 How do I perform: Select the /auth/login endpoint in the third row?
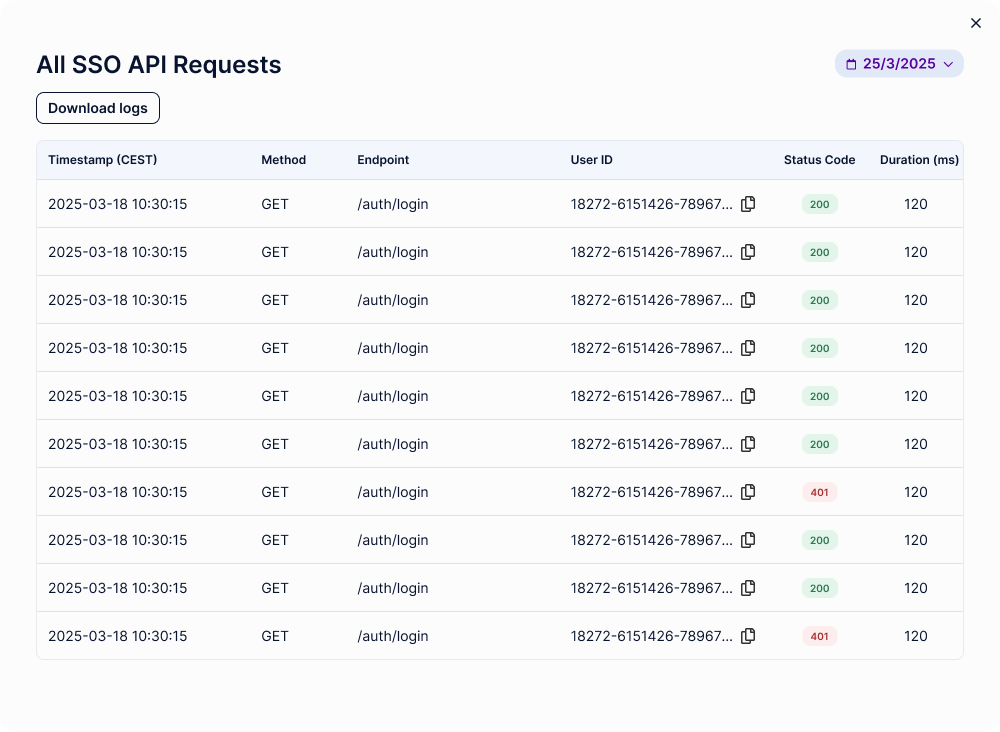tap(392, 300)
